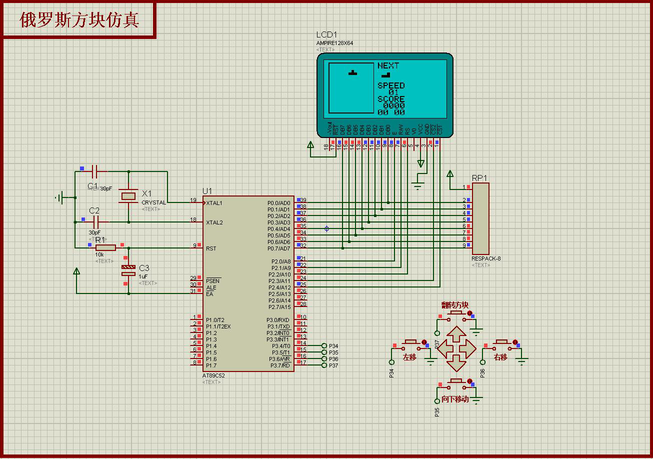Click the PSEN pin name on U1

(x=213, y=280)
